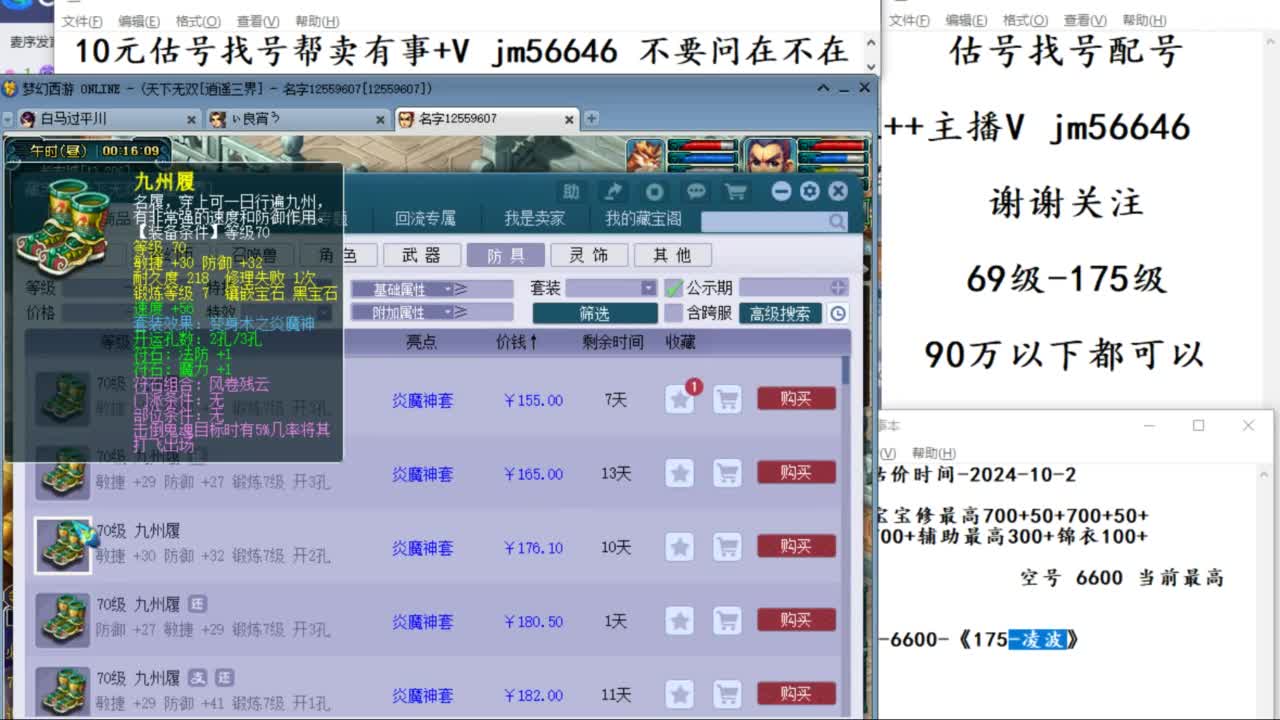The height and width of the screenshot is (720, 1280).
Task: Open 编辑(E) menu in right notepad window
Action: click(966, 20)
